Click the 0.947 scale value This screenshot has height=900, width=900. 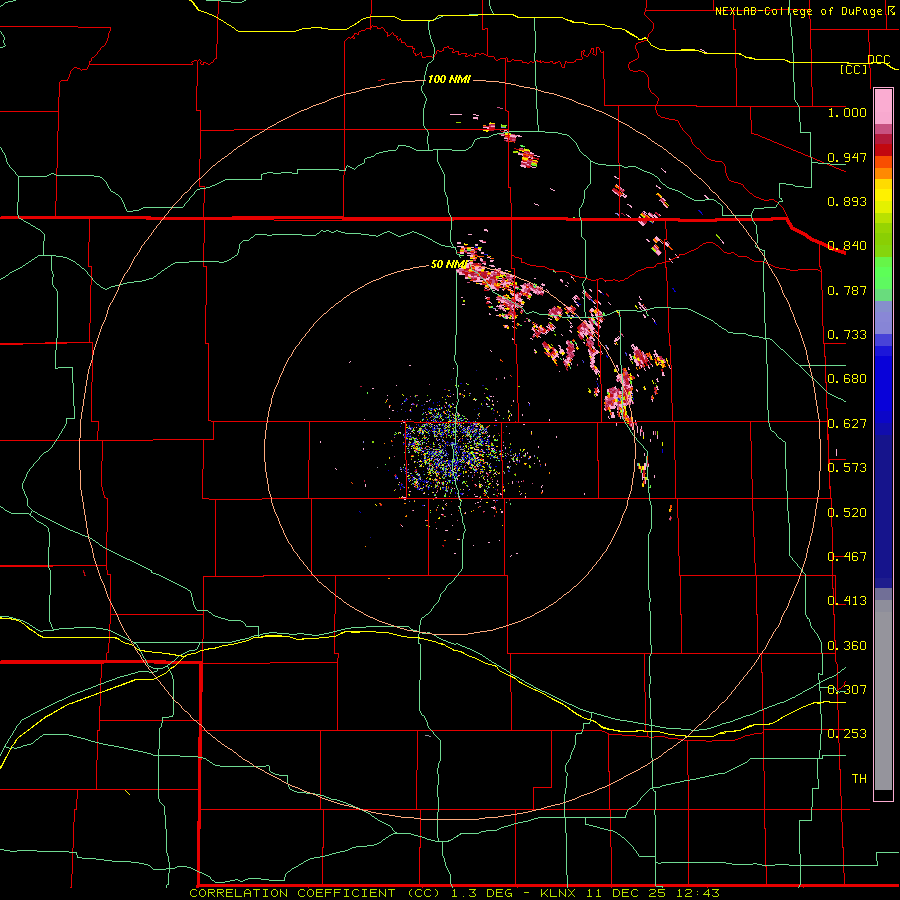[x=847, y=157]
